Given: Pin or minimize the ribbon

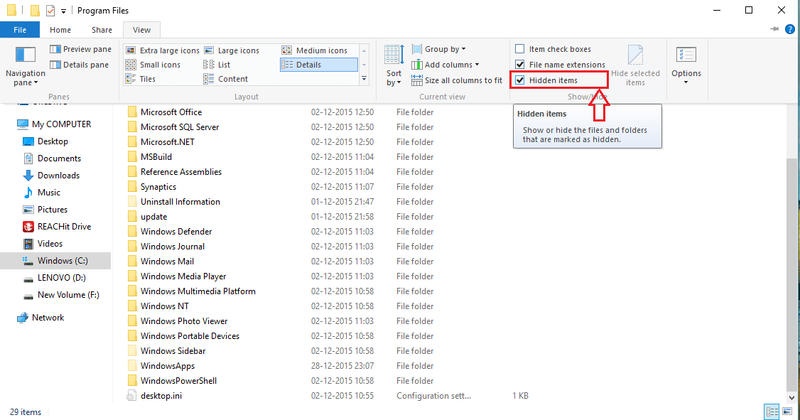Looking at the screenshot, I should 774,30.
